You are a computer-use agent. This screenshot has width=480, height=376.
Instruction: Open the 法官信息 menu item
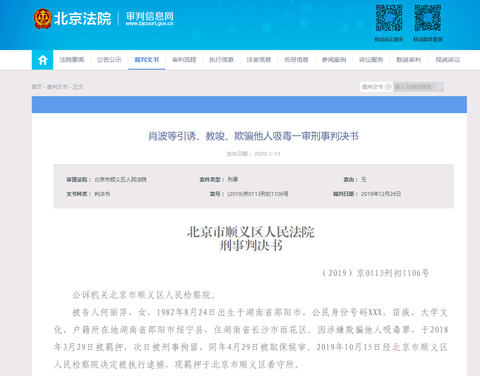(259, 60)
